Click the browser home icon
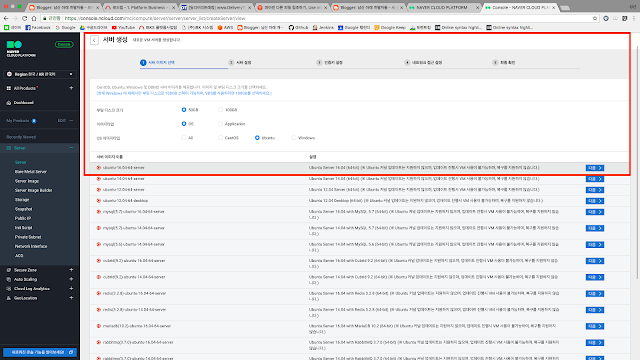 pyautogui.click(x=34, y=18)
